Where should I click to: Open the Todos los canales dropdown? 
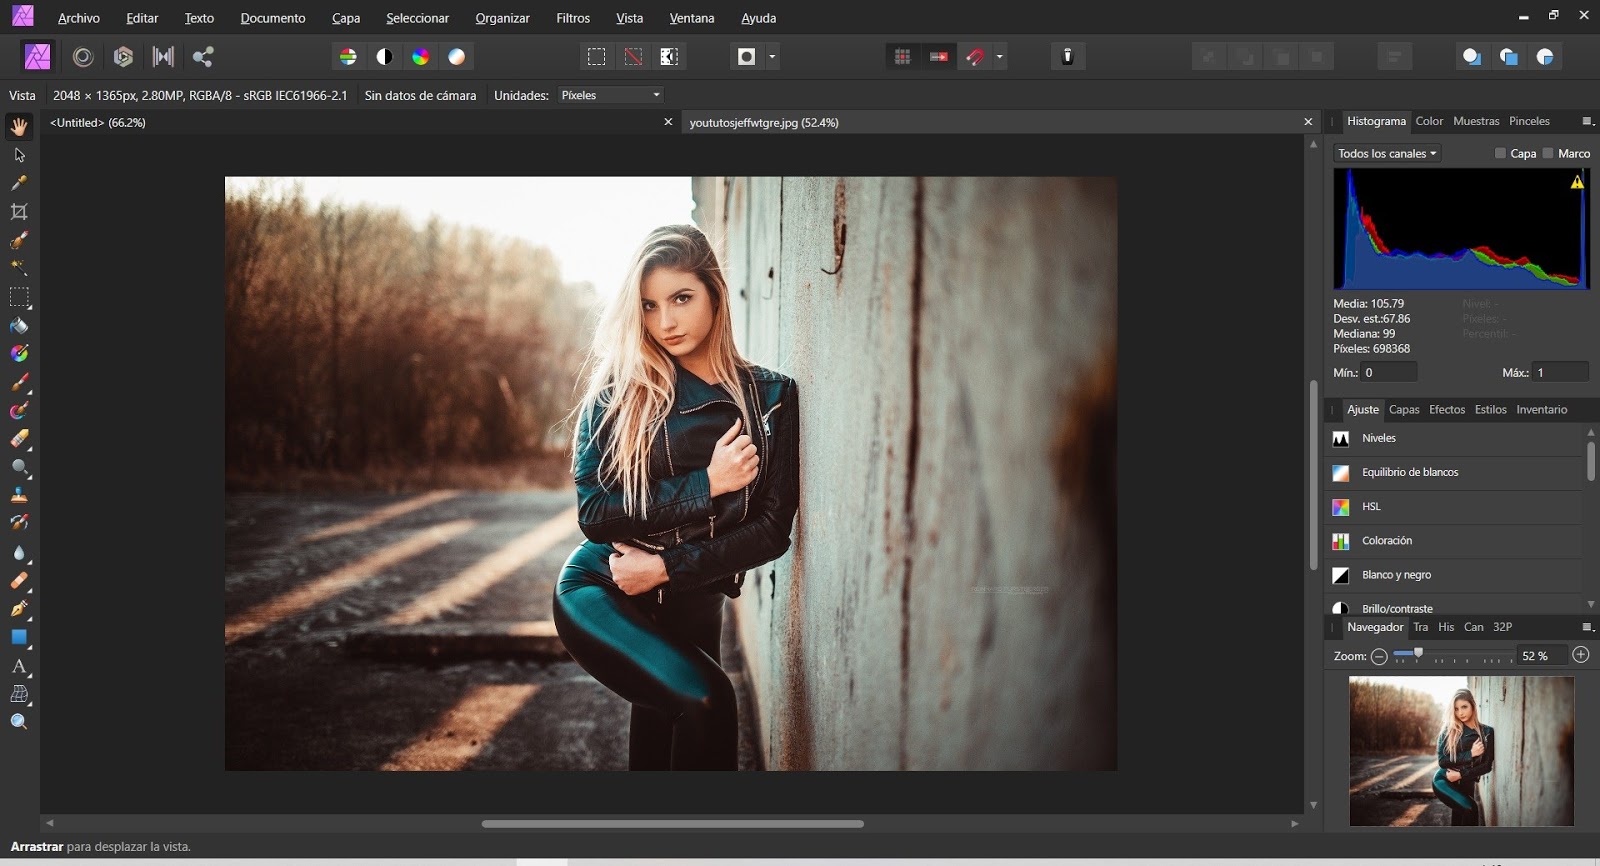click(x=1387, y=153)
